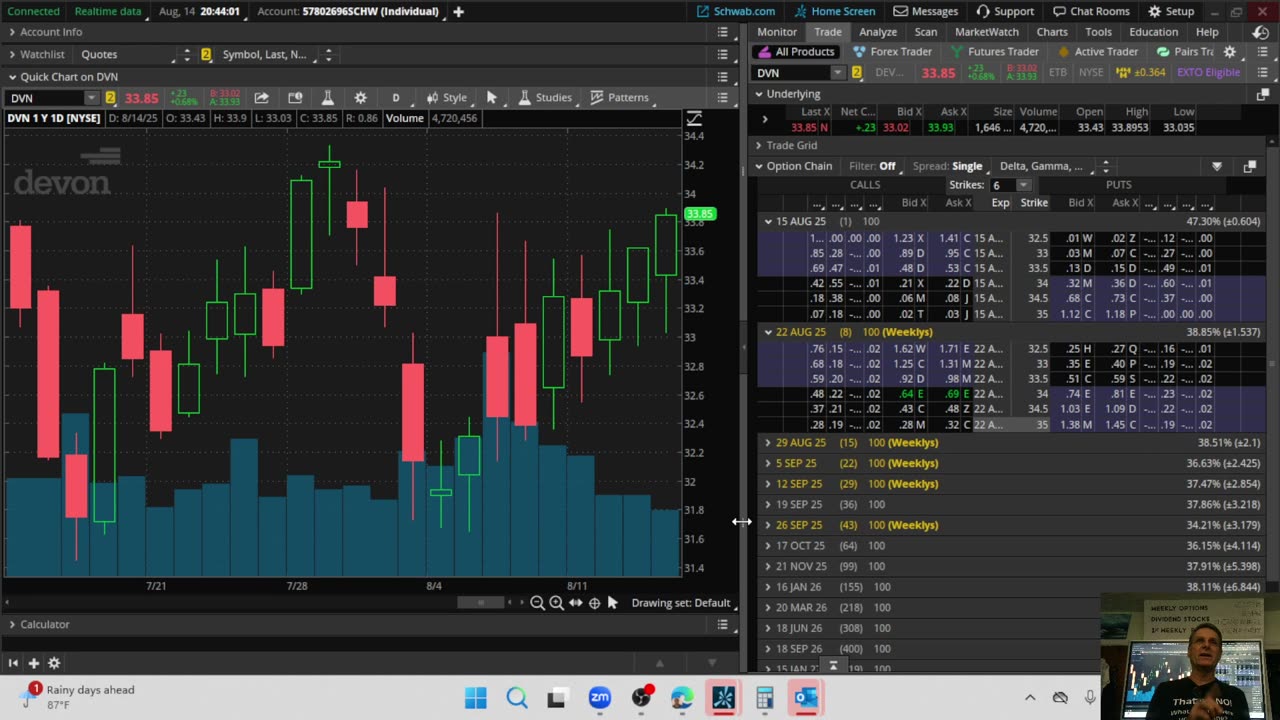
Task: Expand the Calculator panel
Action: coord(12,624)
